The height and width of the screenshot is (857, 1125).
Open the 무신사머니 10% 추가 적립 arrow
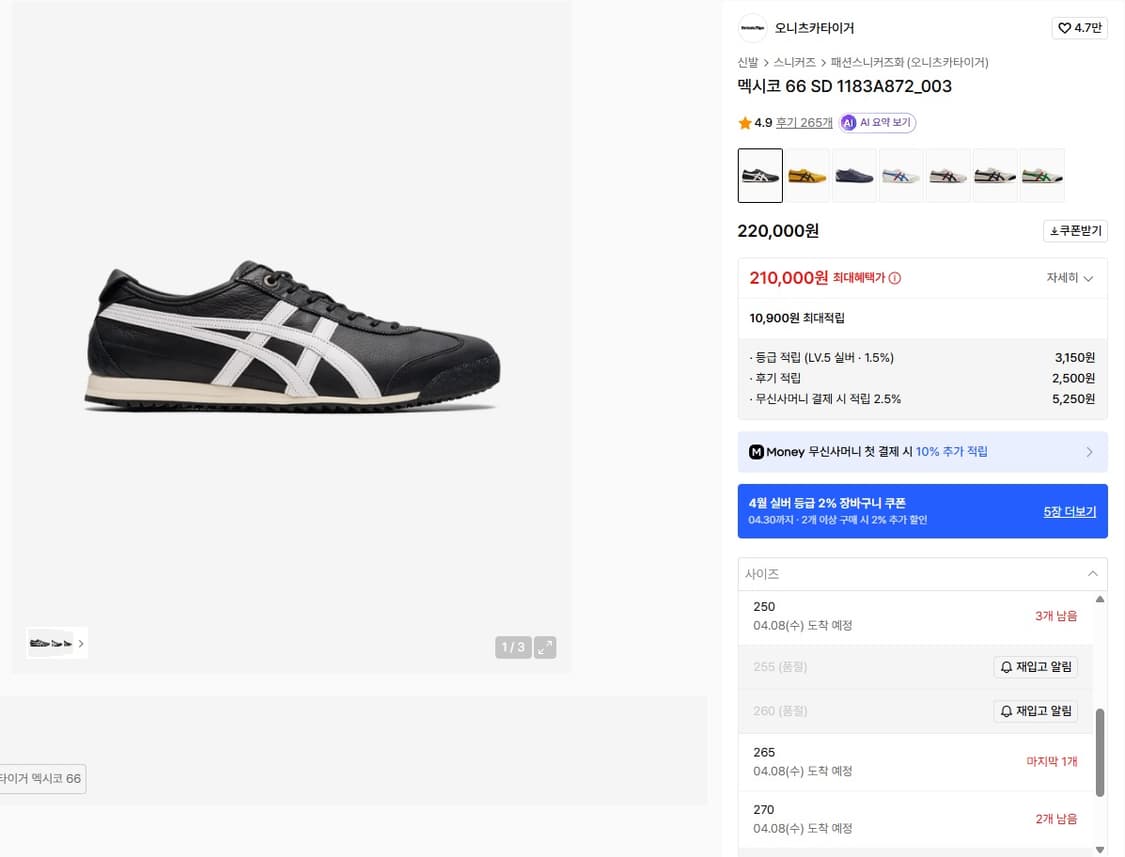point(1089,451)
